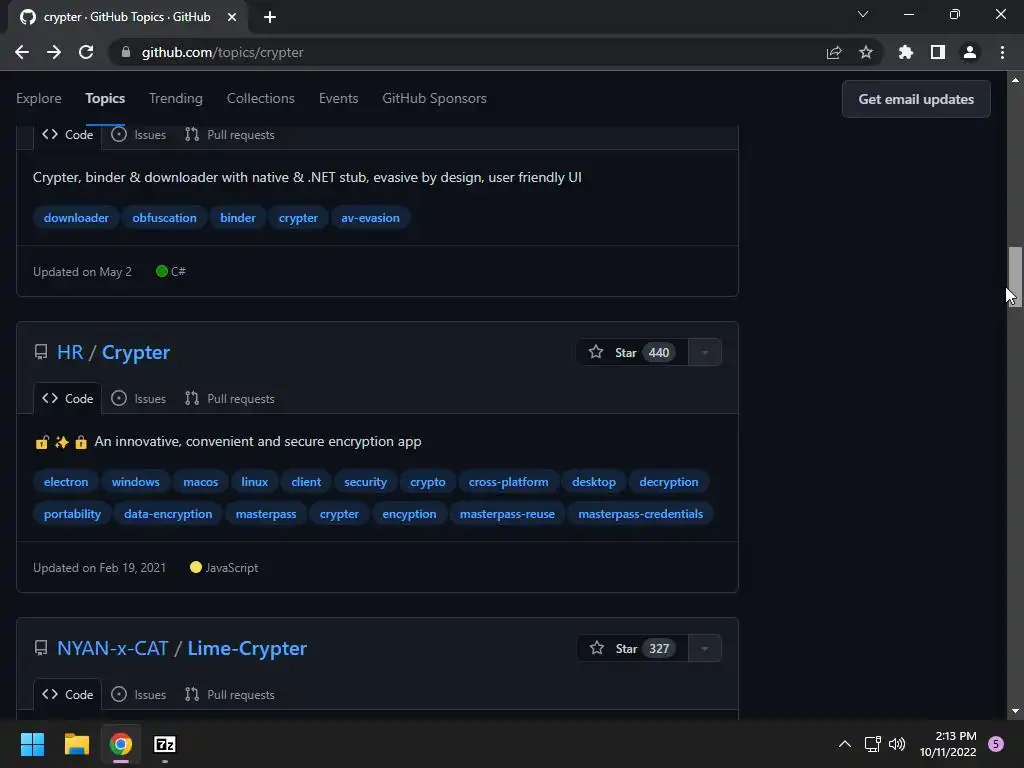Close the crypter GitHub Topics tab
Screen dimensions: 1024x768
(x=232, y=17)
